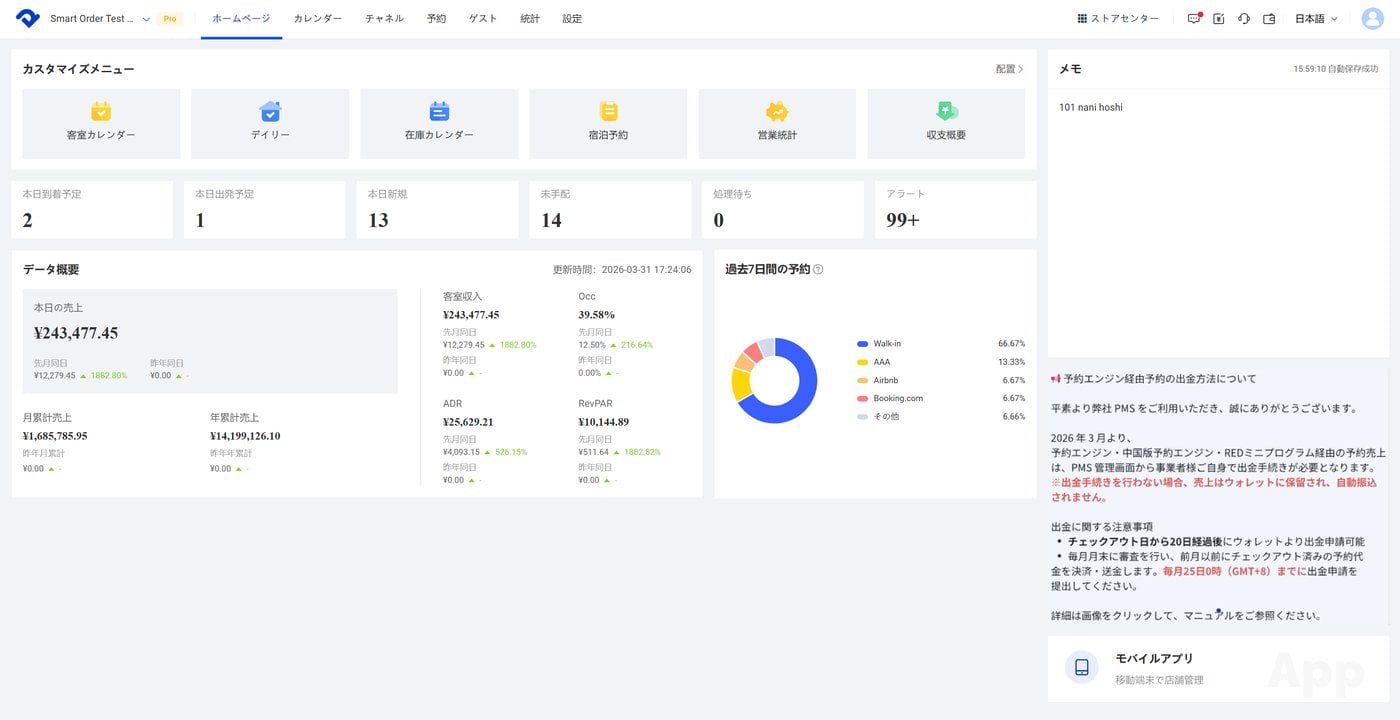Expand the 日本語 language dropdown
The image size is (1400, 720).
point(1316,19)
